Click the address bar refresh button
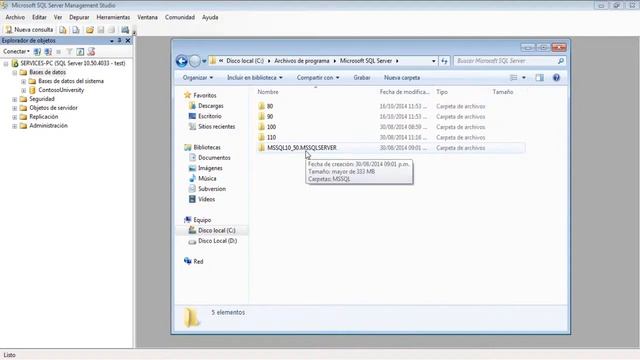The width and height of the screenshot is (640, 360). tap(444, 61)
